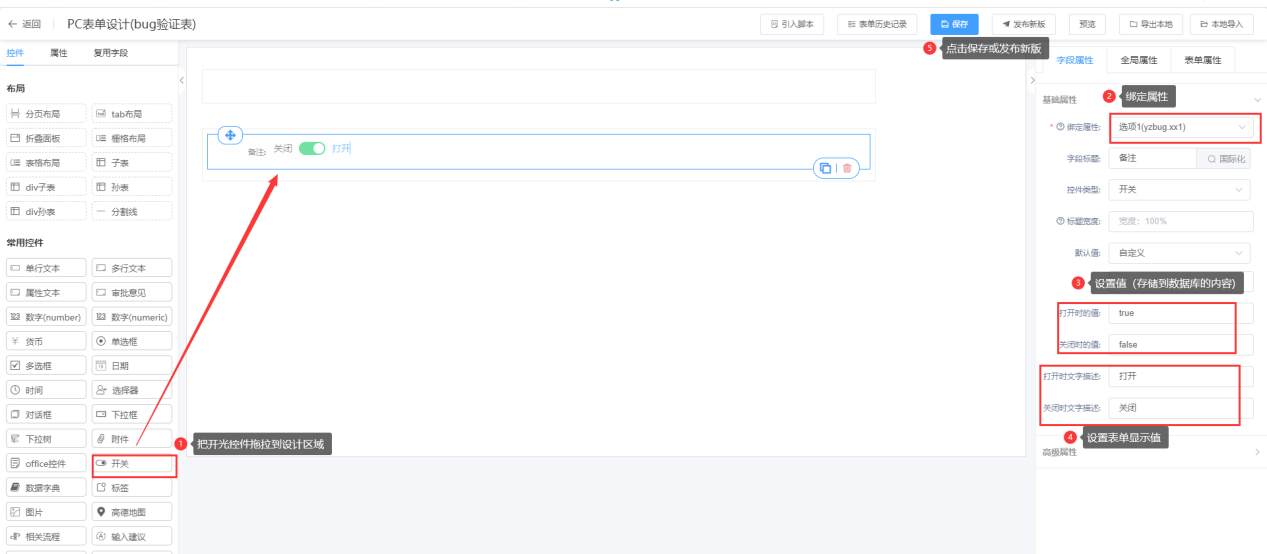Screen dimensions: 1267x554
Task: Collapse the right property panel
Action: pyautogui.click(x=1032, y=80)
